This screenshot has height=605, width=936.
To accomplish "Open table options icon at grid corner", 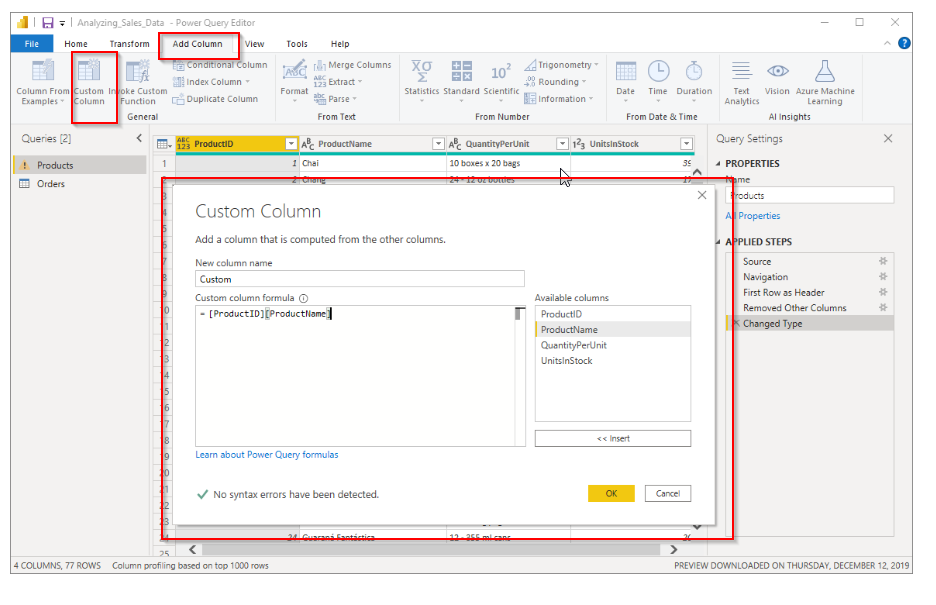I will click(164, 144).
